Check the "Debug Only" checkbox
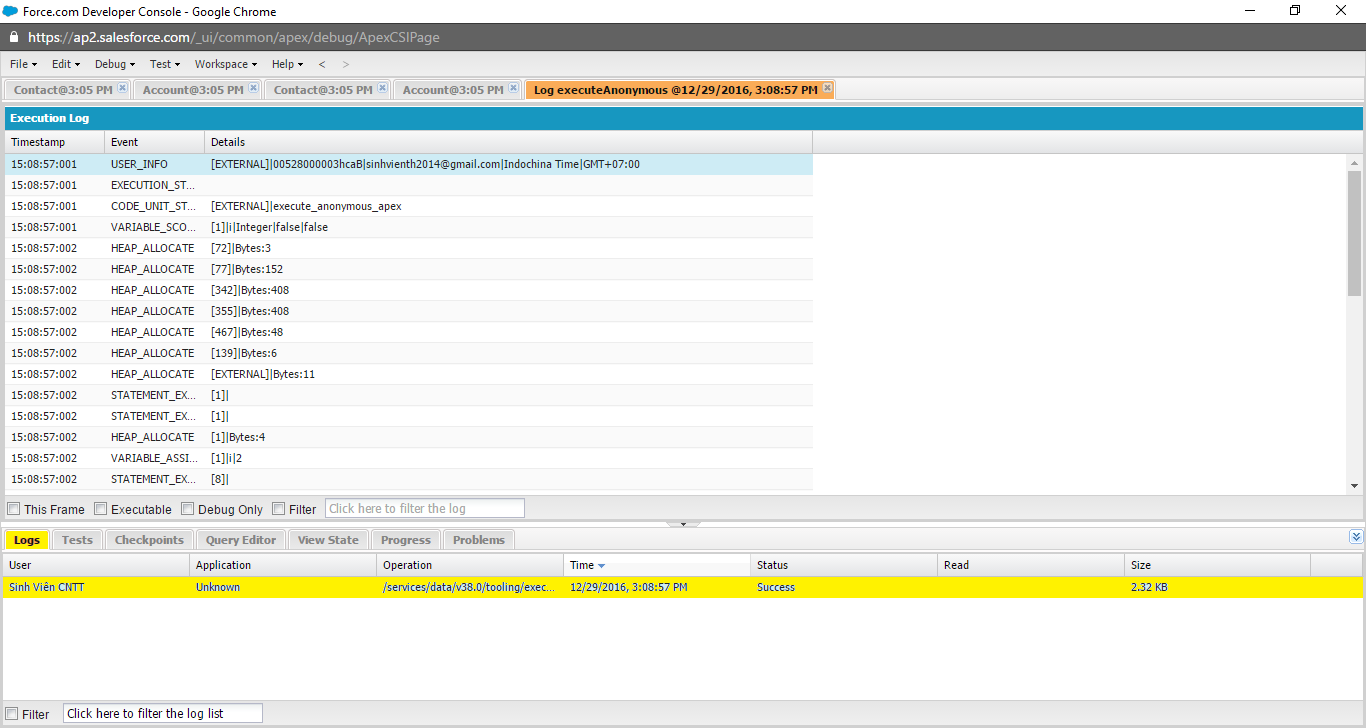This screenshot has height=728, width=1366. tap(188, 508)
